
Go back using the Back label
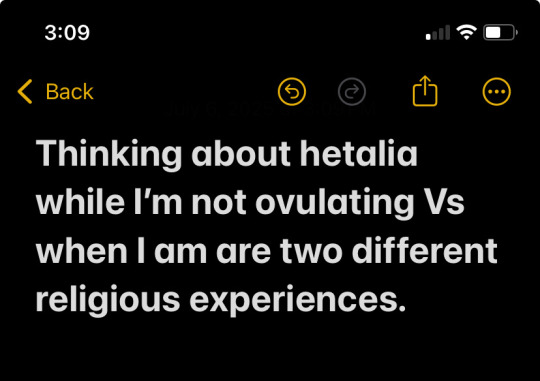[69, 92]
